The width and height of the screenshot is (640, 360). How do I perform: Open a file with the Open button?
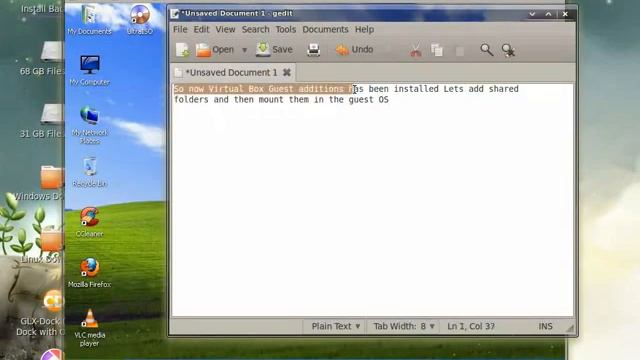215,50
